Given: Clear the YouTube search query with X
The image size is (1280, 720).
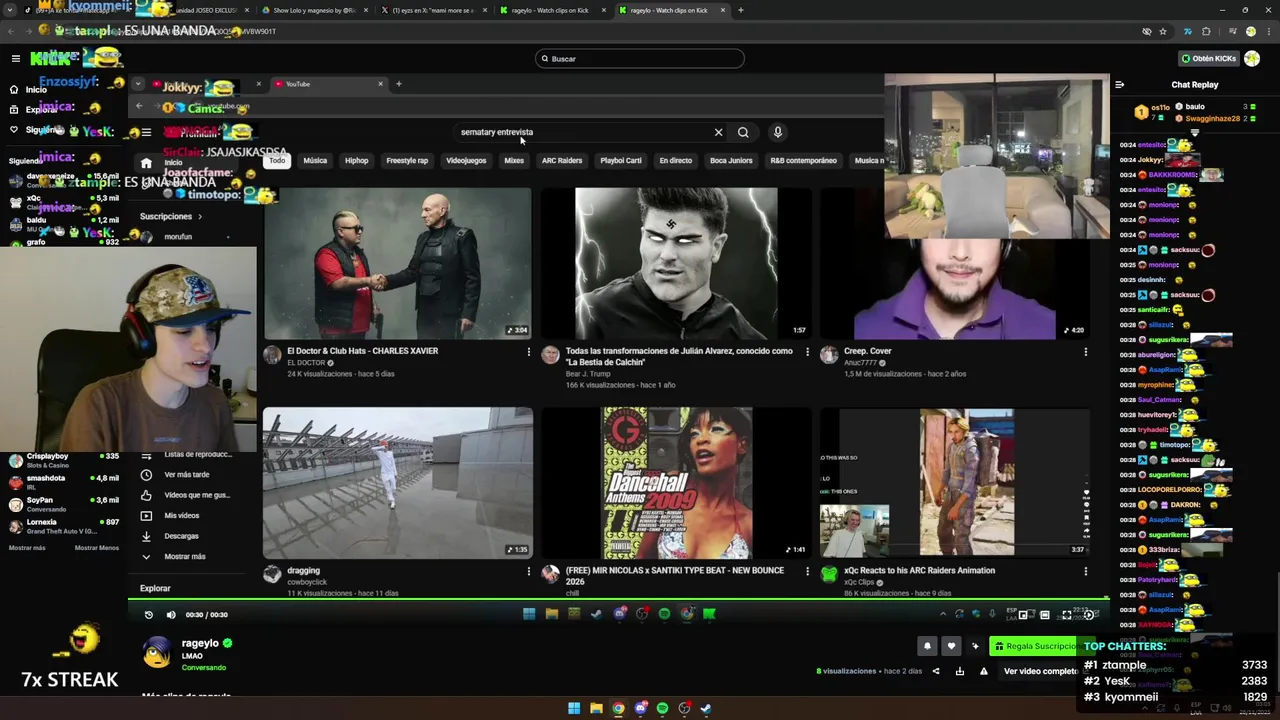Looking at the screenshot, I should point(718,132).
